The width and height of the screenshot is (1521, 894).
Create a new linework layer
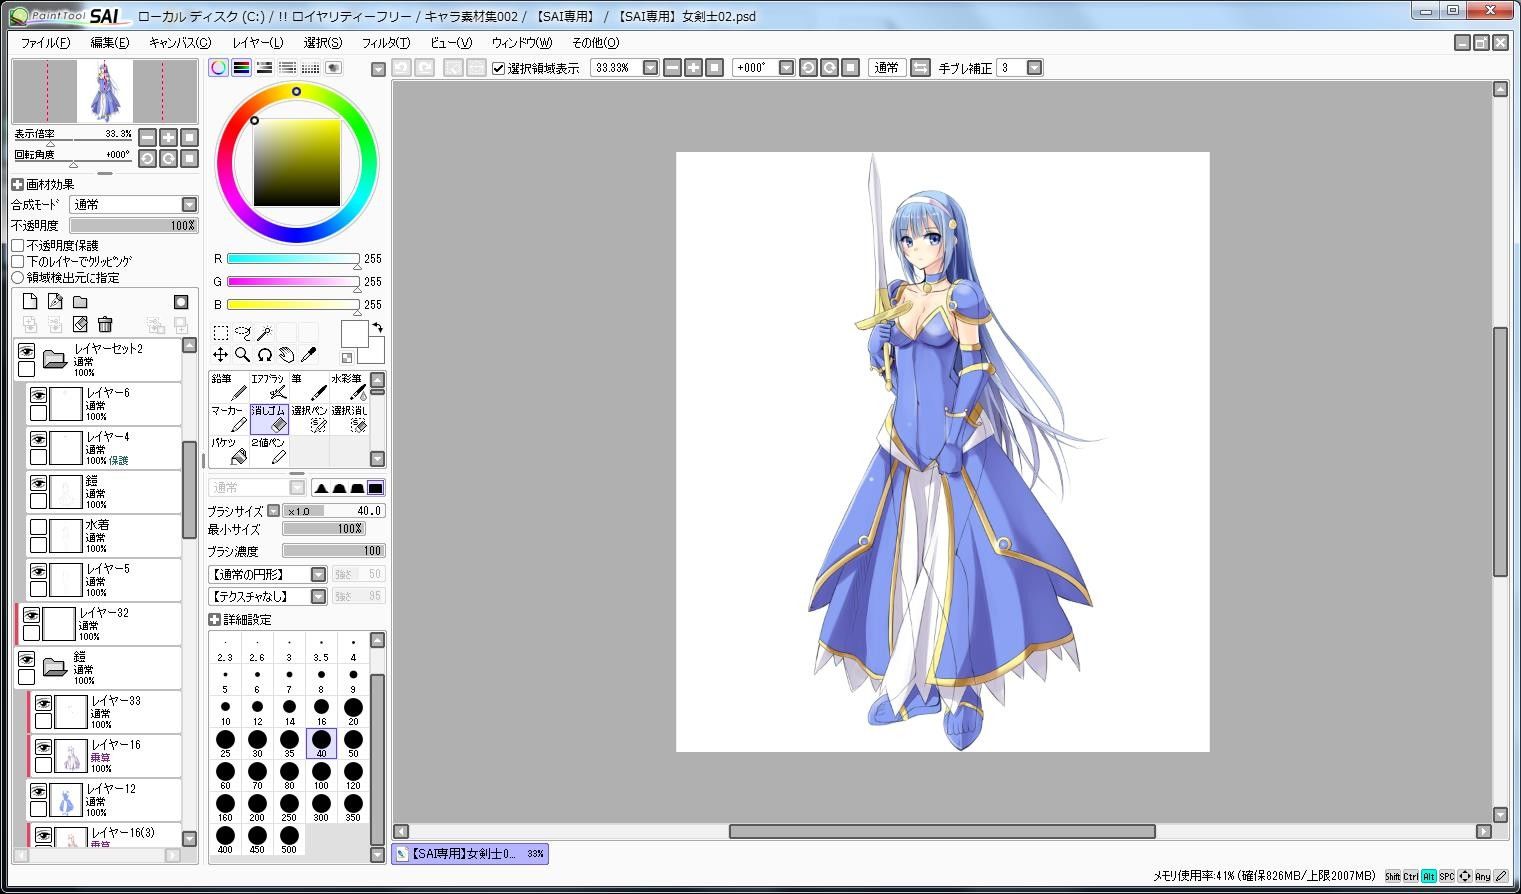point(55,301)
